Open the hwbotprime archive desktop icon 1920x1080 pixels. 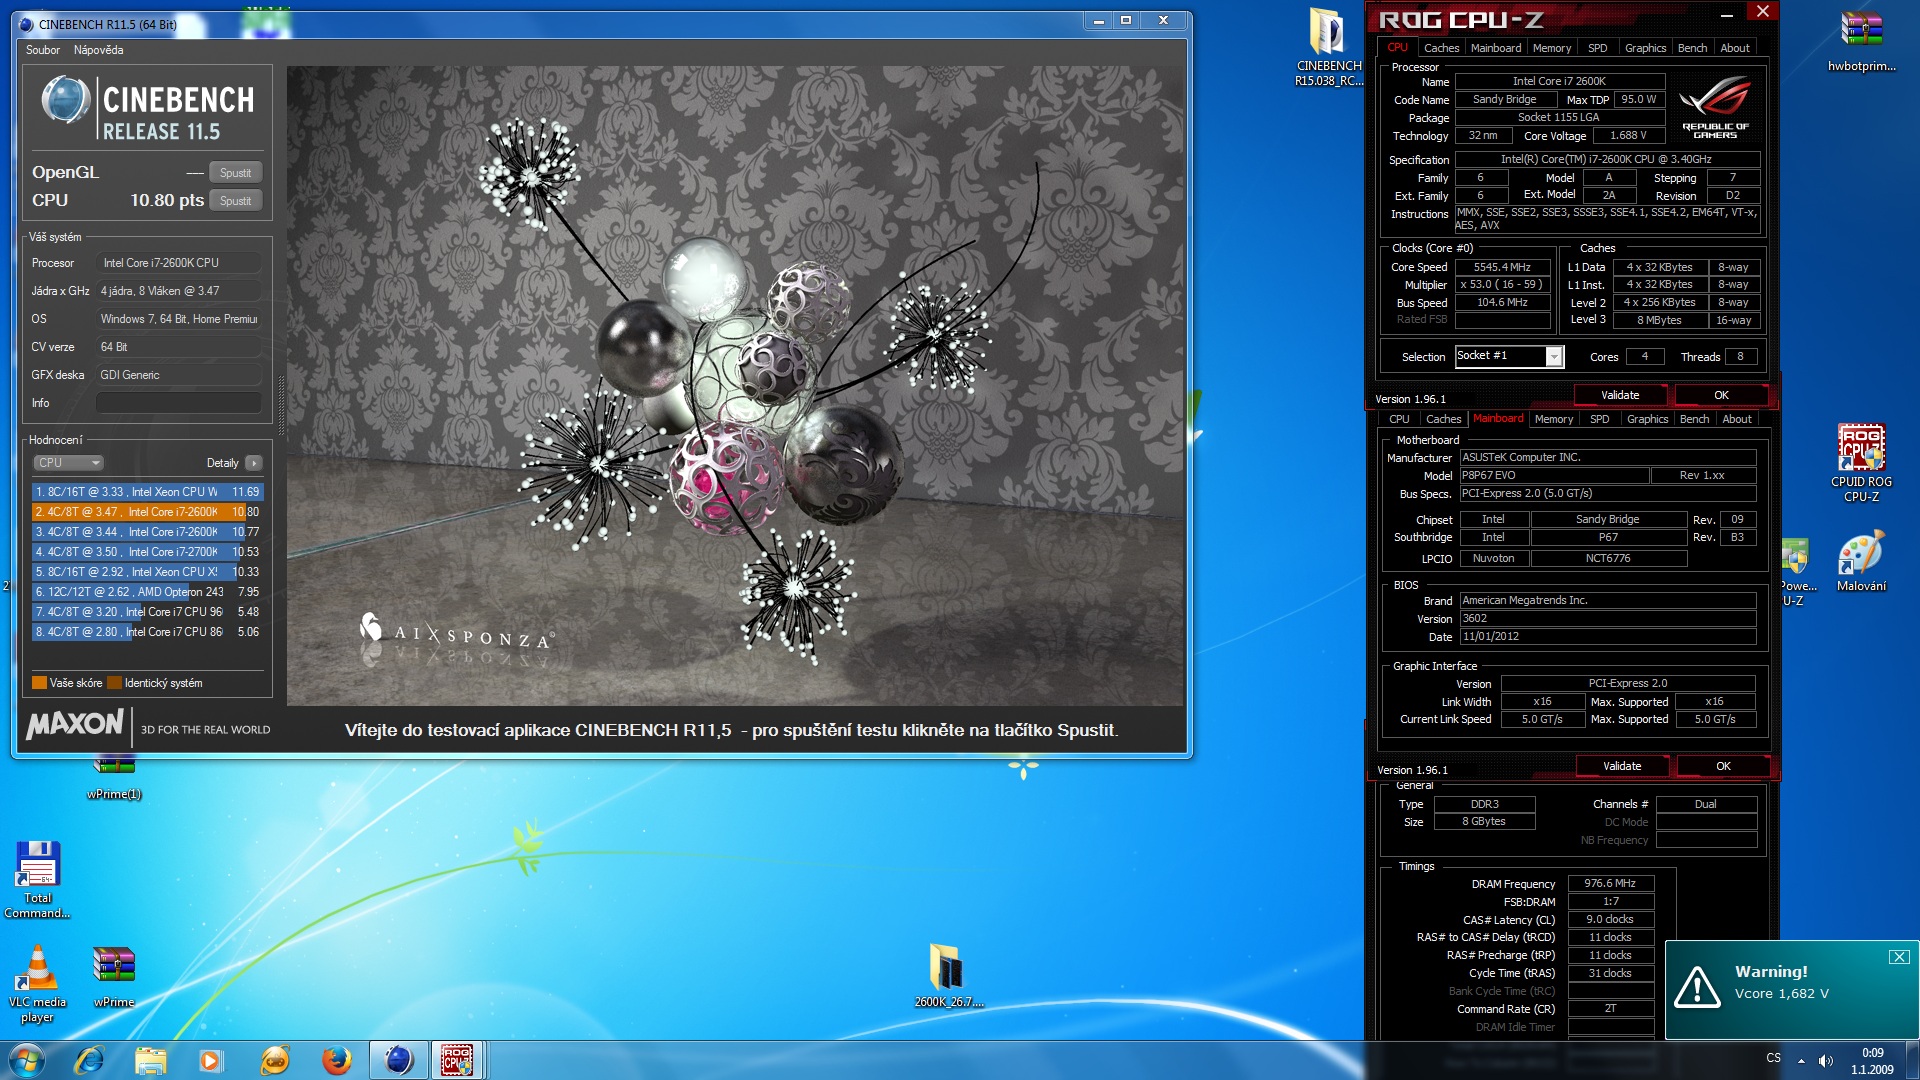(1861, 42)
